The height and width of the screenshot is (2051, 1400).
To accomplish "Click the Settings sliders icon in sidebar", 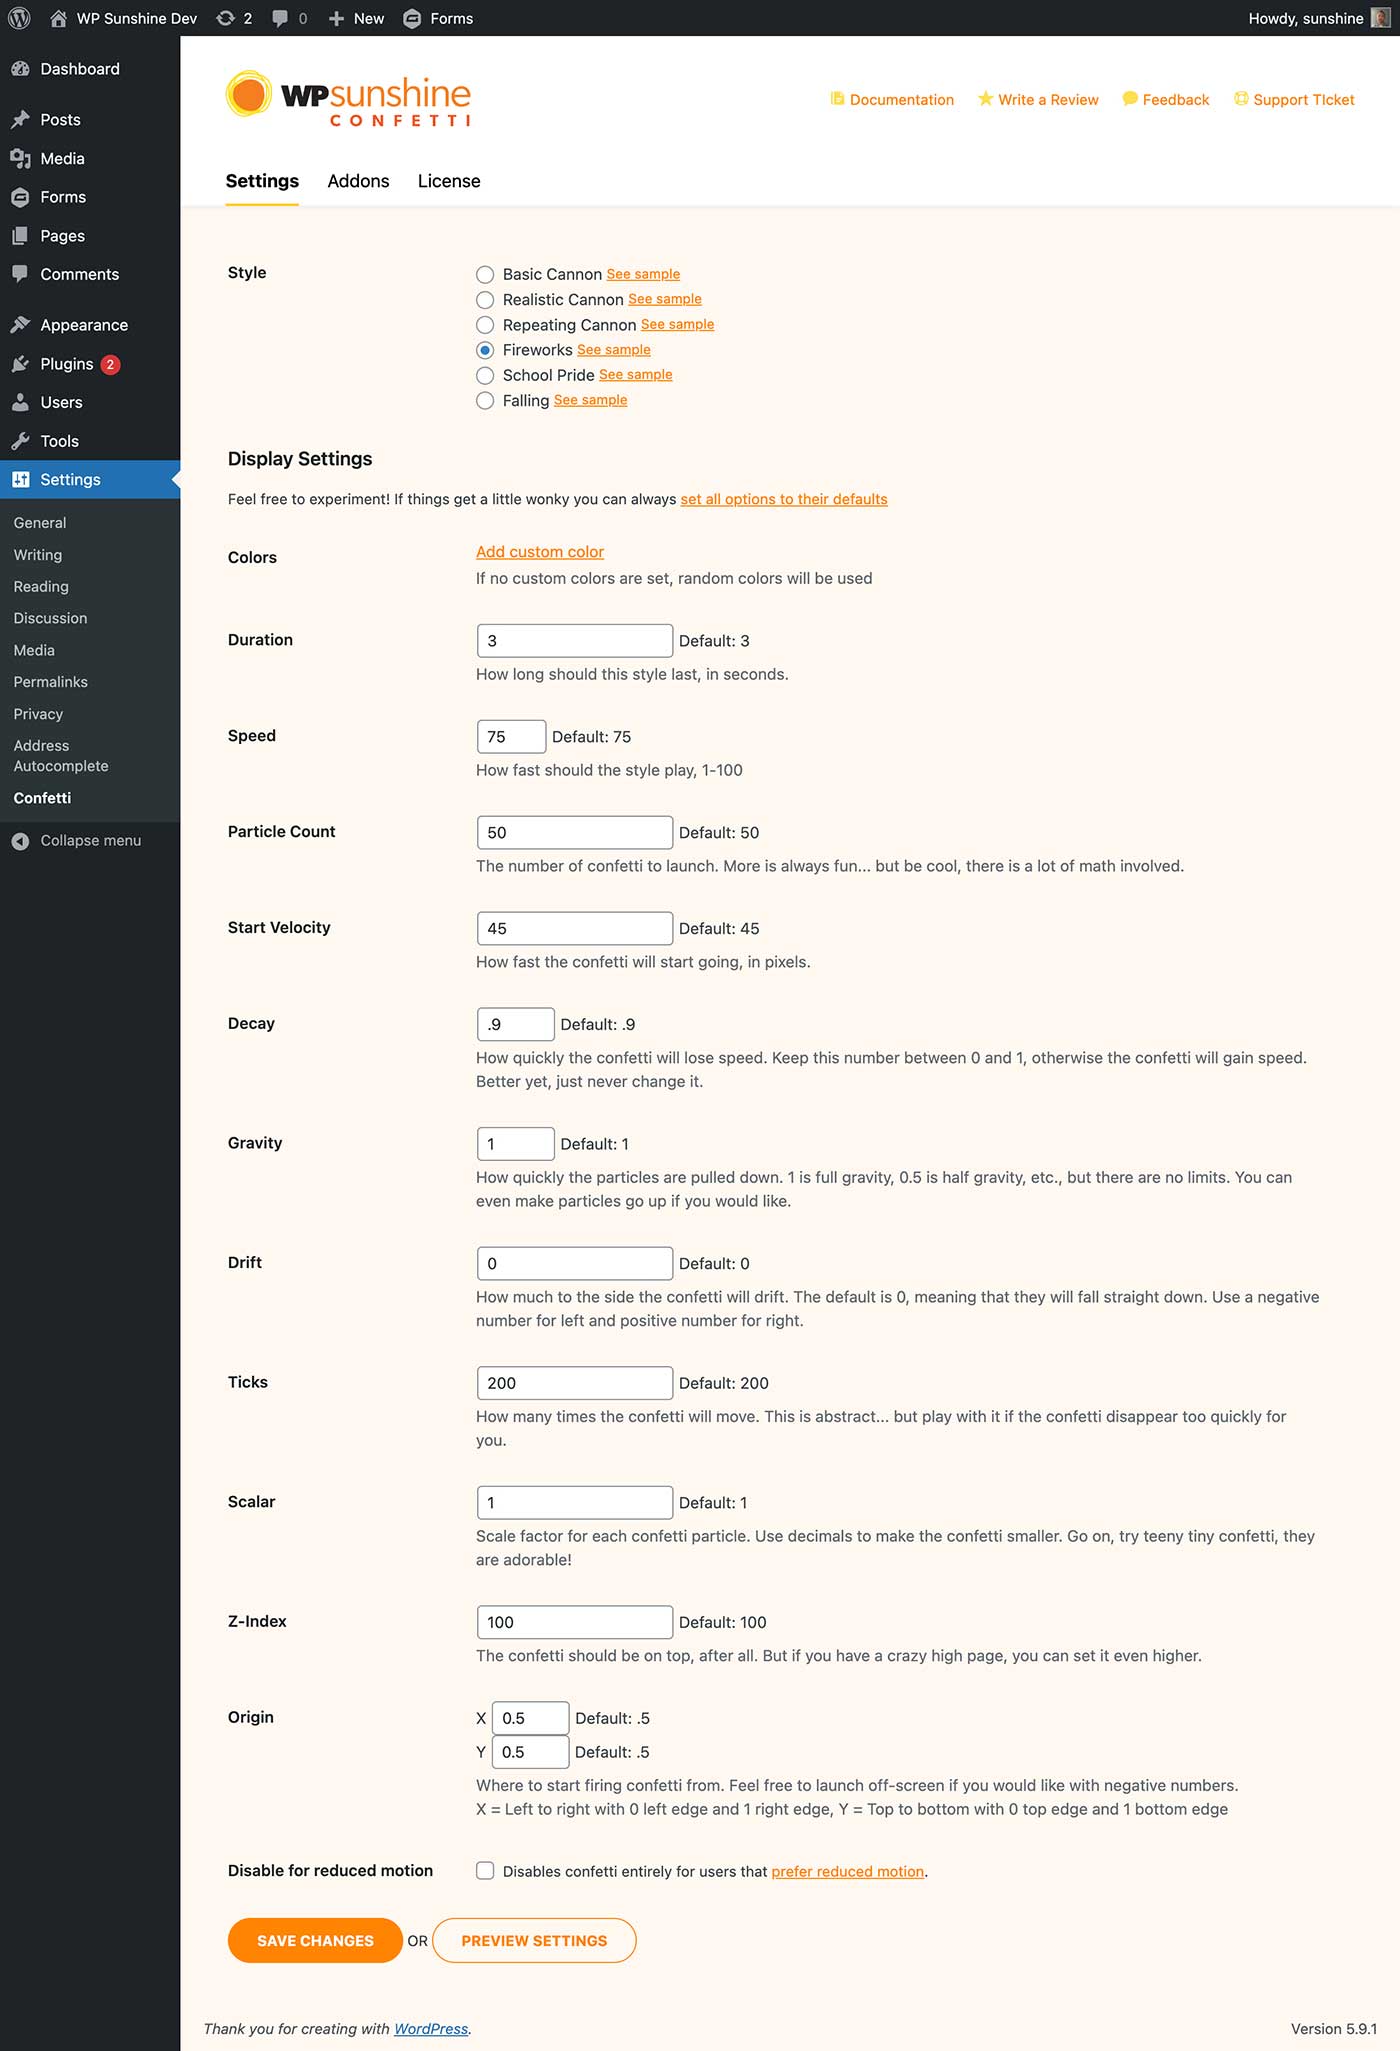I will click(20, 479).
